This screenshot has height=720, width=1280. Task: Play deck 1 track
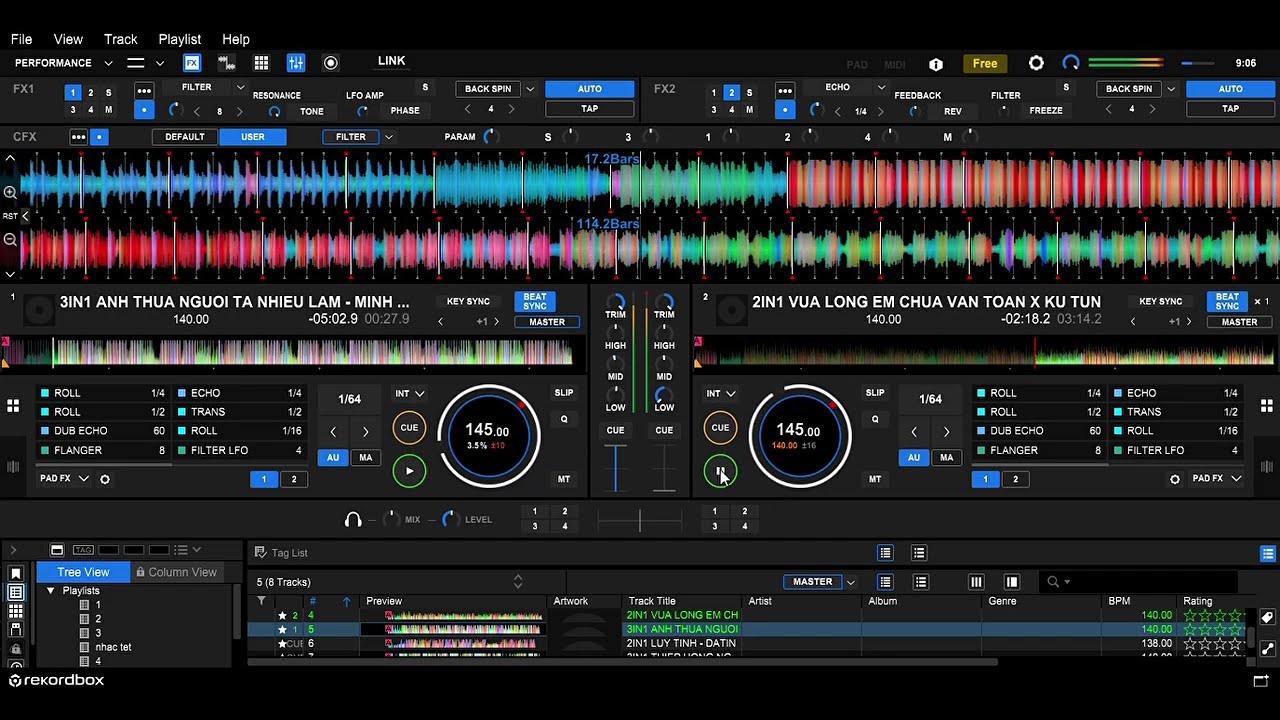(x=409, y=471)
